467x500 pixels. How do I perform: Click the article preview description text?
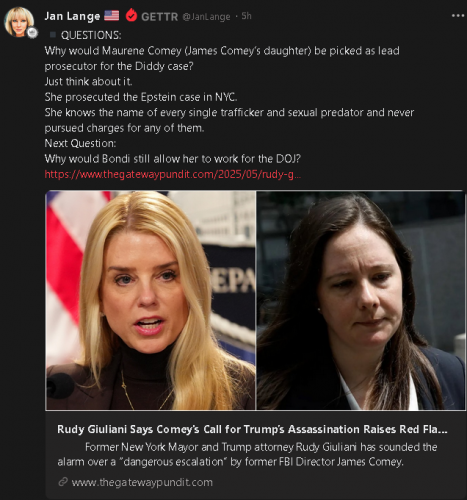pos(247,454)
